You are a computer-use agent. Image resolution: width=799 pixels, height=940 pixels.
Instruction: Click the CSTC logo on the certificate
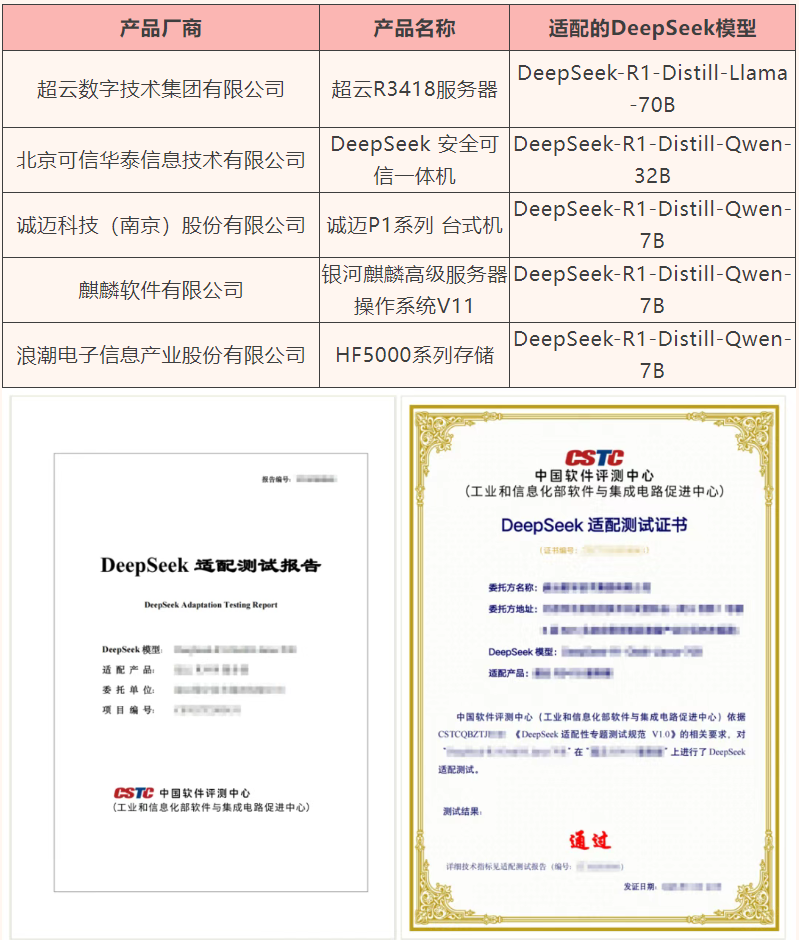point(594,458)
